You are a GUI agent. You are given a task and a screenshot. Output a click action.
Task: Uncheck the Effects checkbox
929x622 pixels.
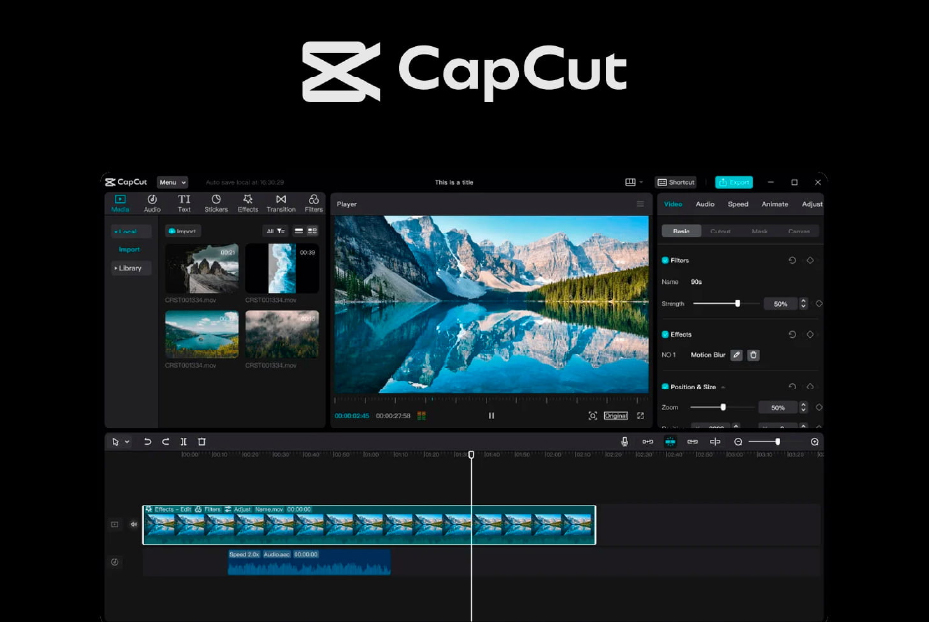click(665, 335)
